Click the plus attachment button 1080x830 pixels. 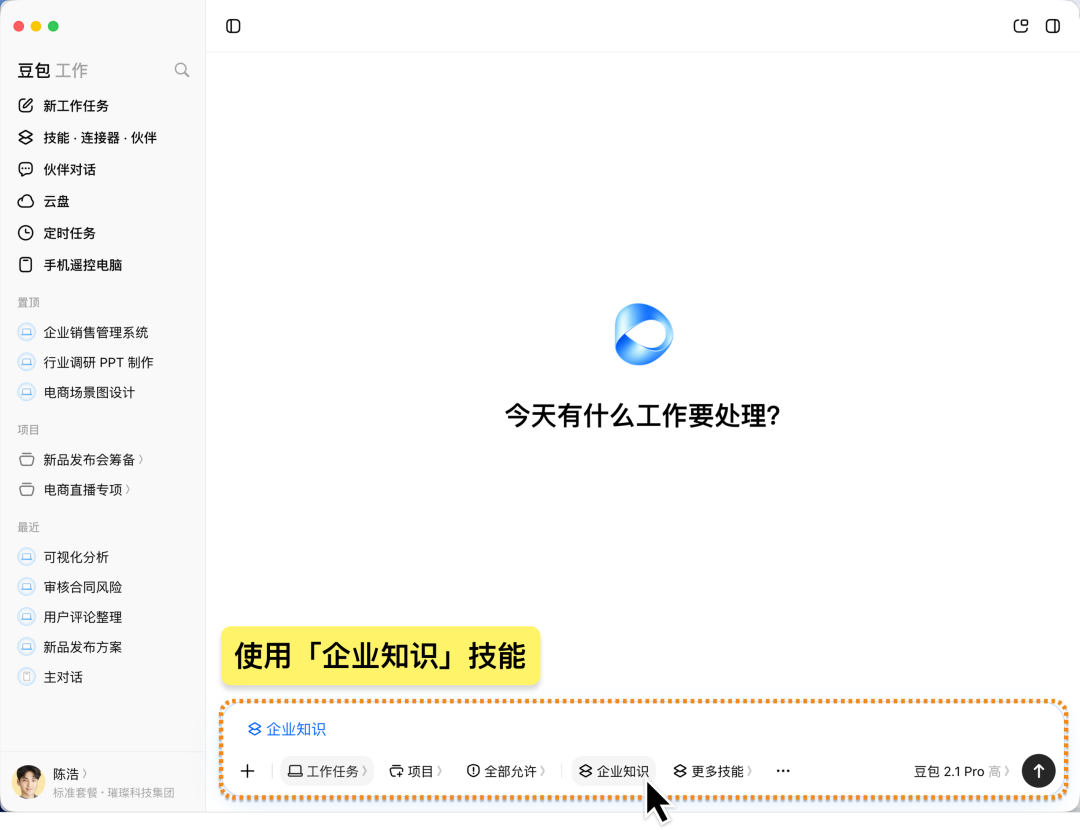click(x=247, y=771)
